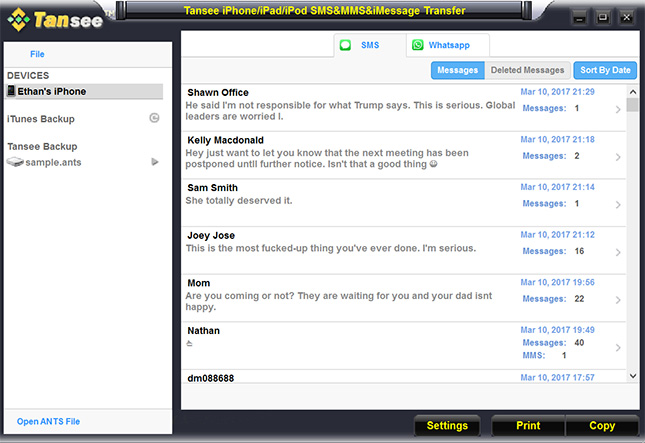Expand the sample.ants play arrow
The width and height of the screenshot is (645, 443).
(x=155, y=162)
